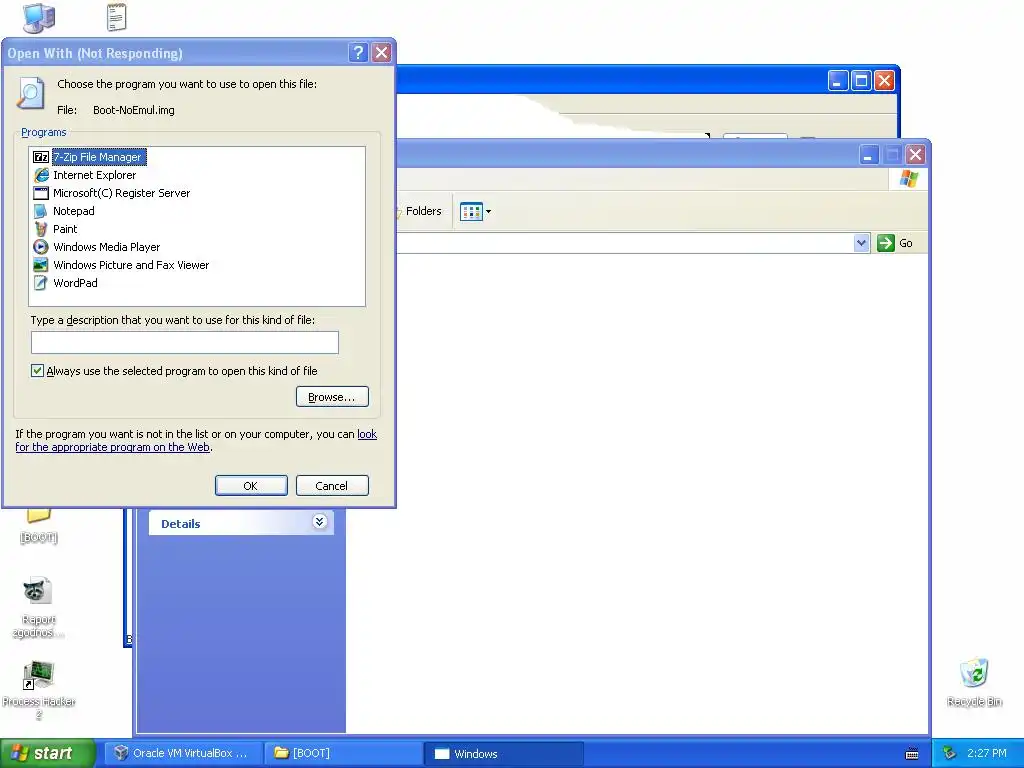Close the Open With dialog
The image size is (1024, 768).
click(381, 53)
